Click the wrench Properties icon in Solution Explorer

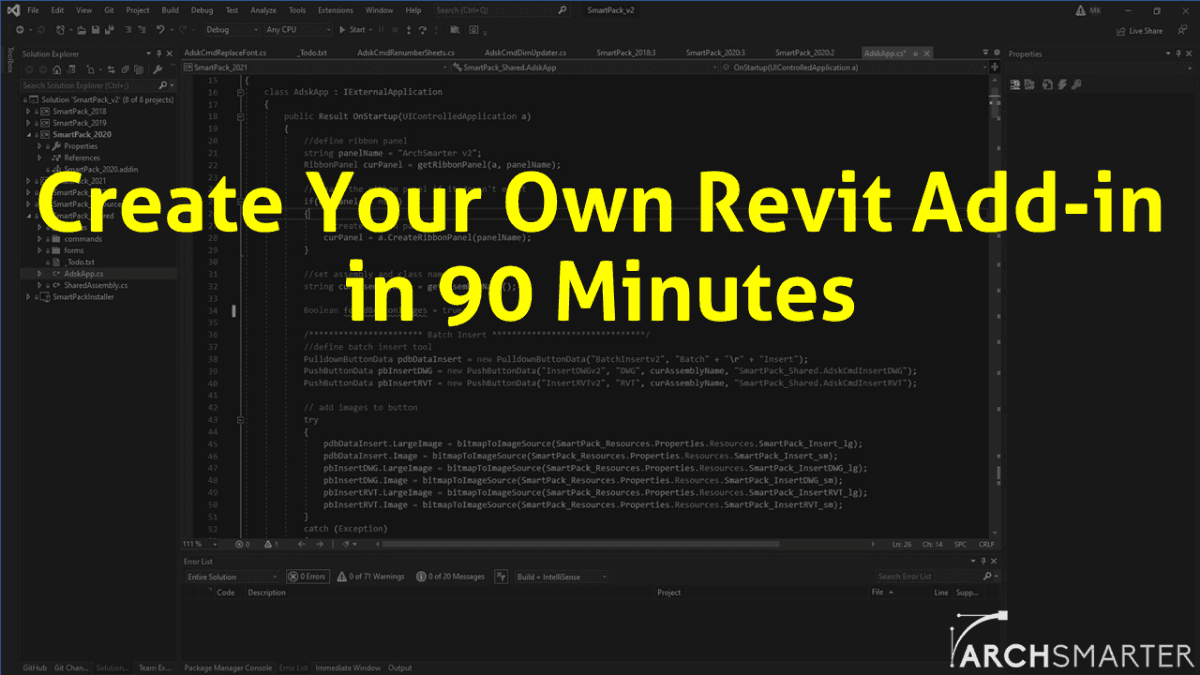click(x=157, y=70)
